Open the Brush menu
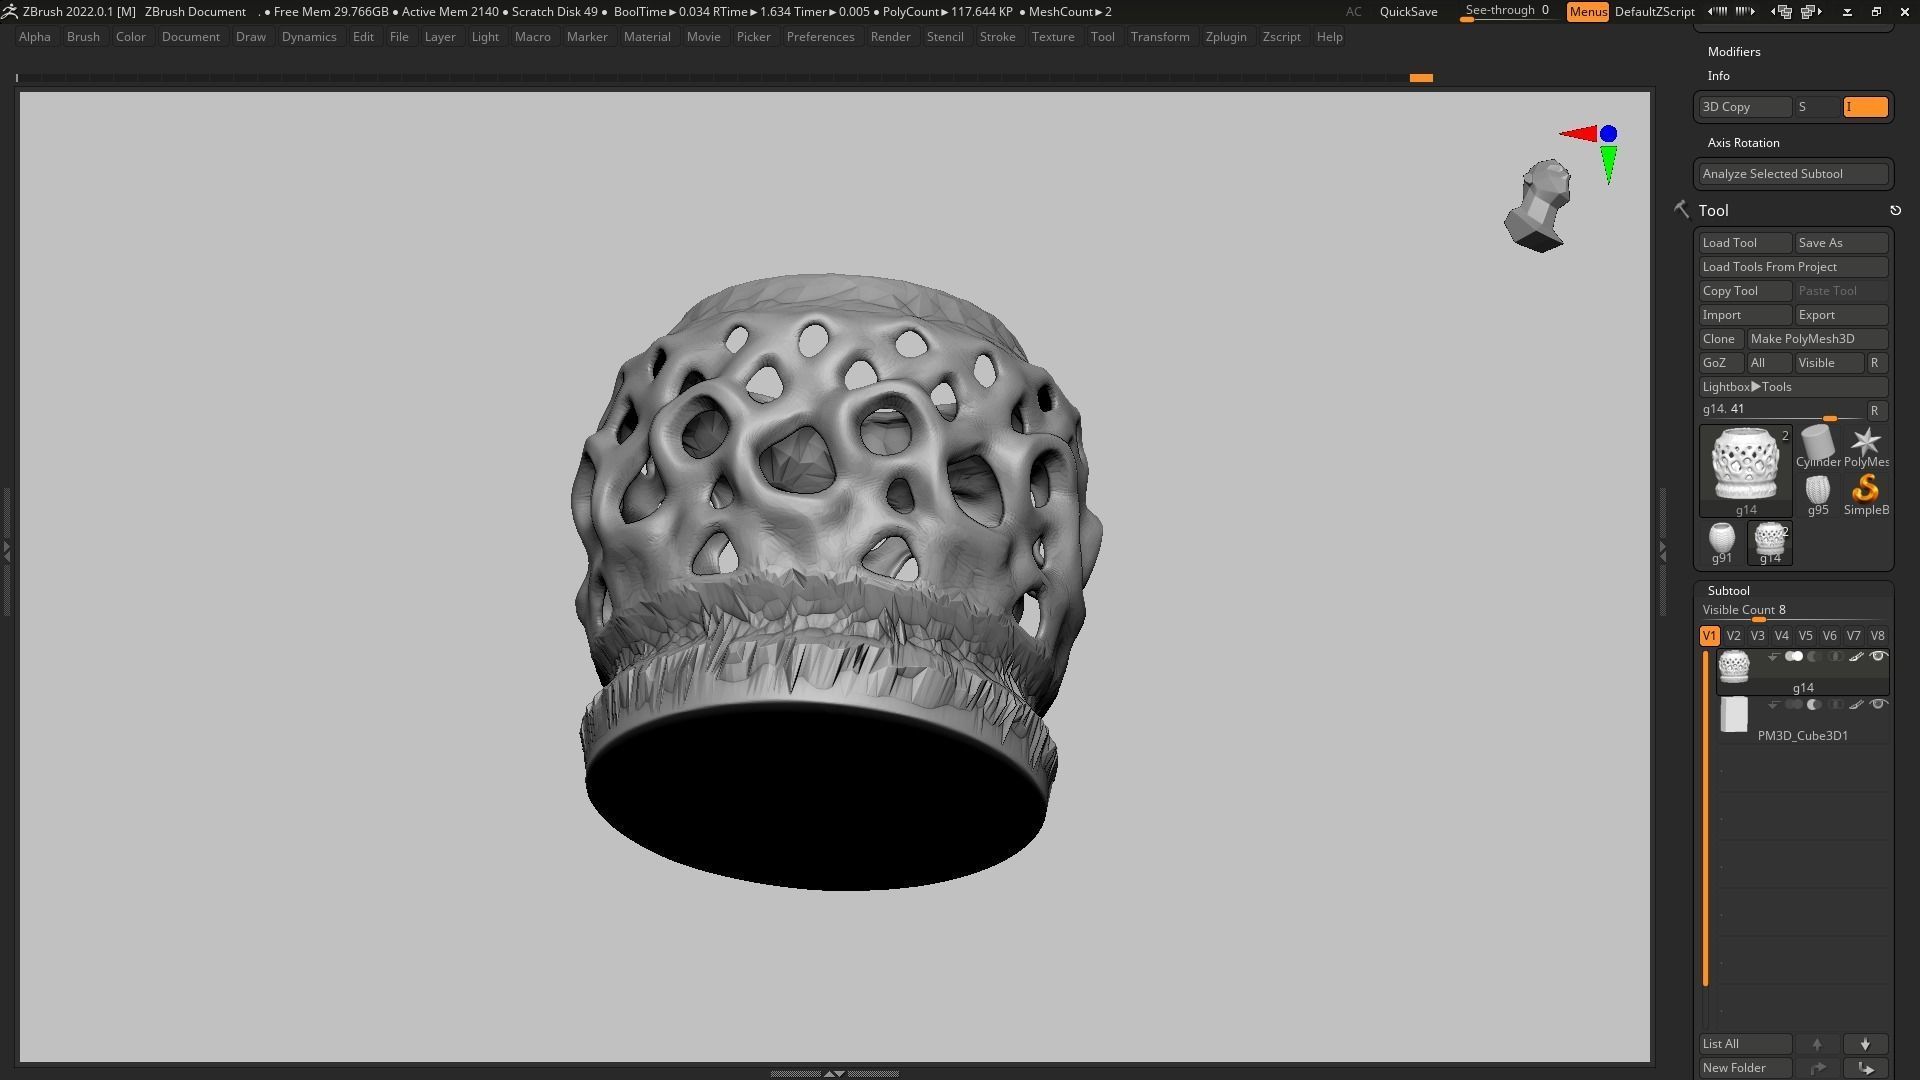 tap(83, 37)
